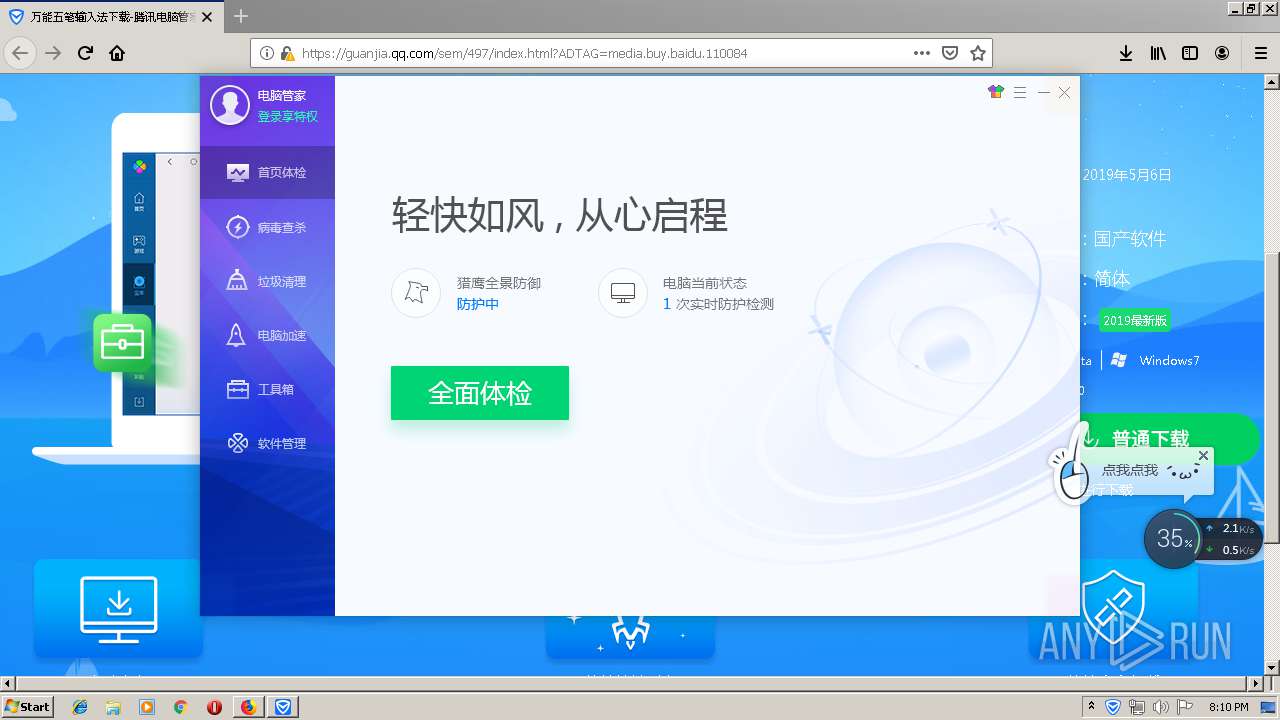Open the 电脑加速 sidebar tab

pyautogui.click(x=267, y=335)
